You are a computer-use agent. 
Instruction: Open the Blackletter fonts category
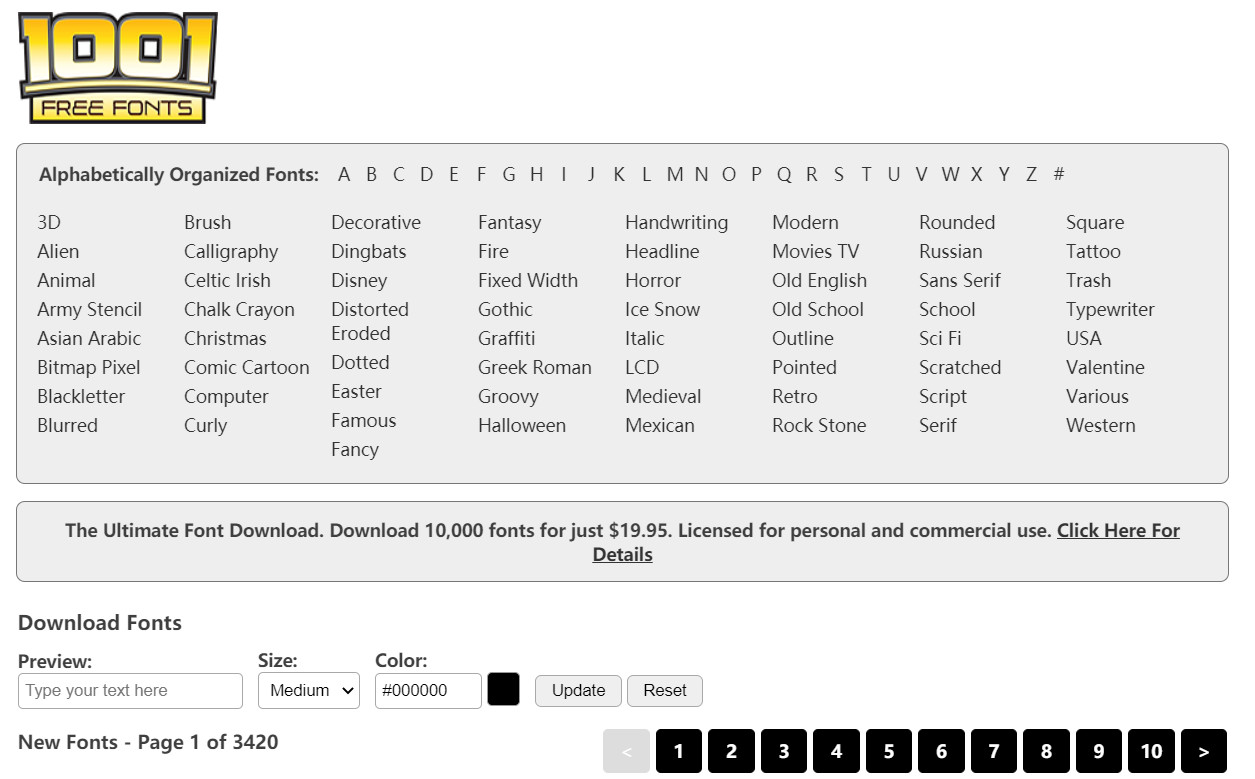(81, 396)
